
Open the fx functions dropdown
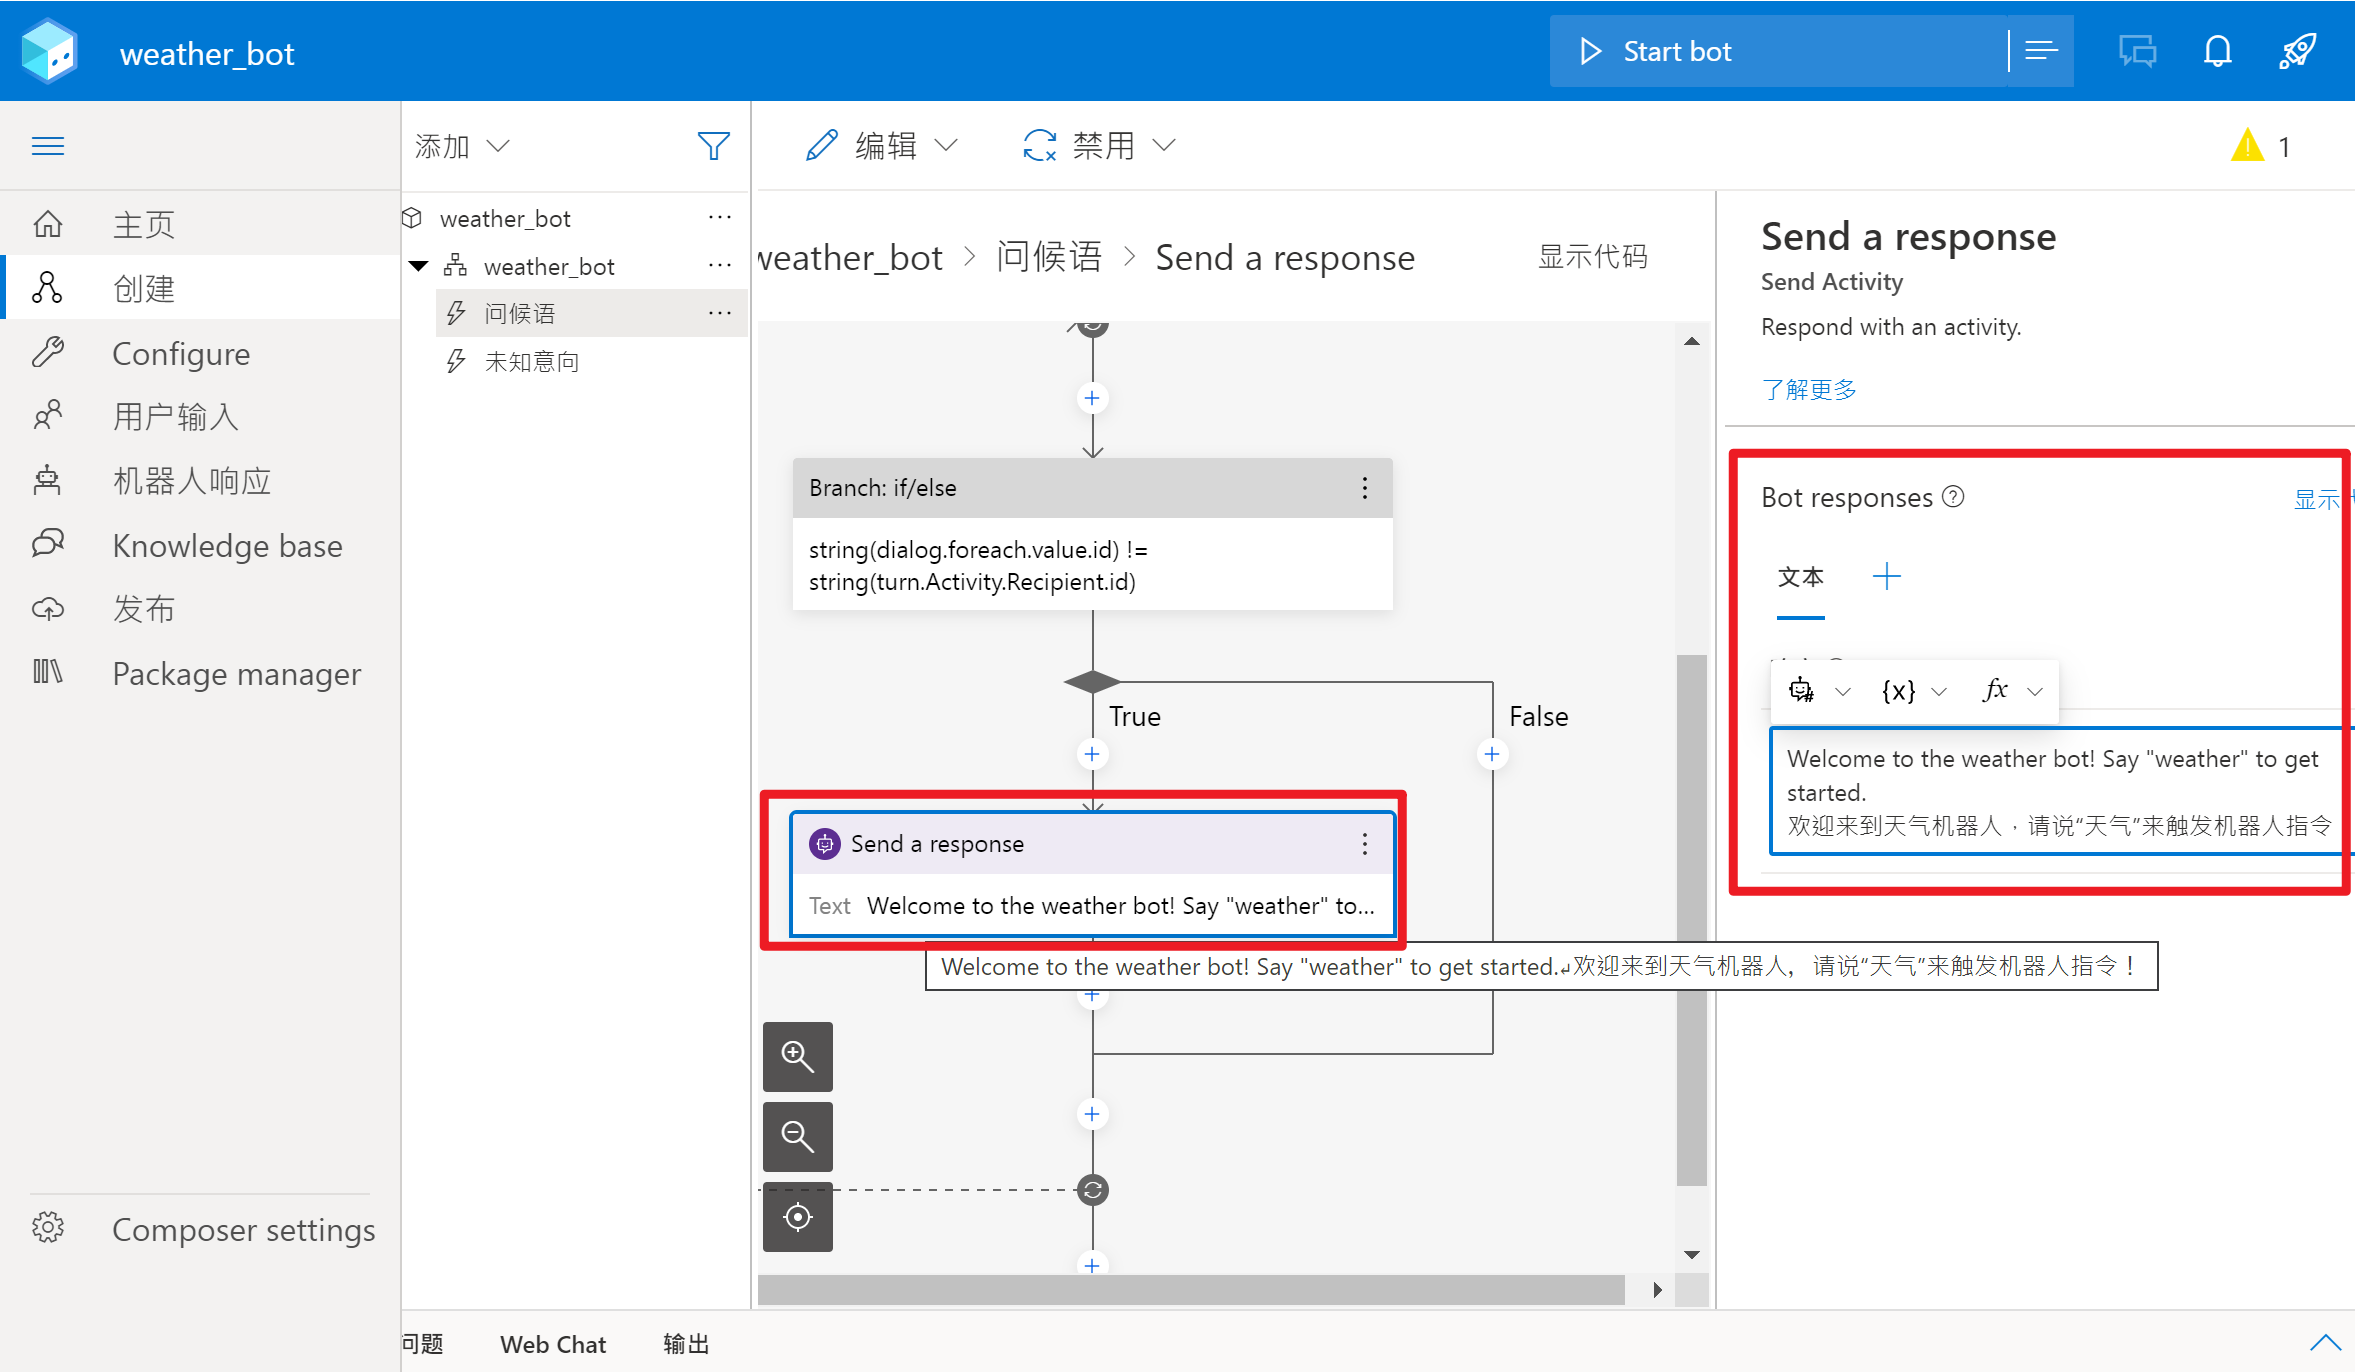coord(2011,690)
